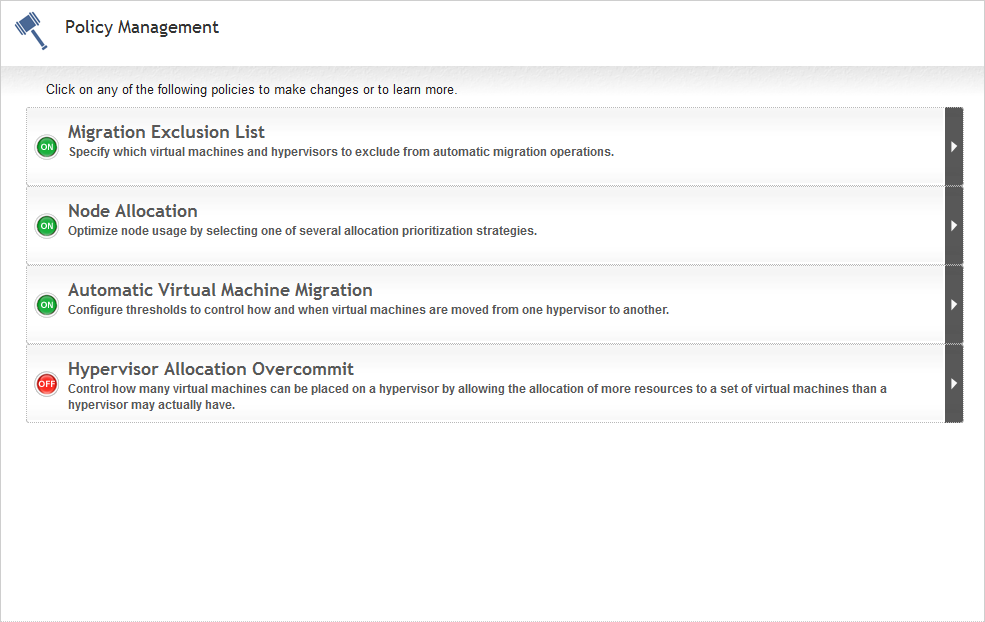Expand Hypervisor Allocation Overcommit arrow
Viewport: 985px width, 622px height.
click(954, 383)
